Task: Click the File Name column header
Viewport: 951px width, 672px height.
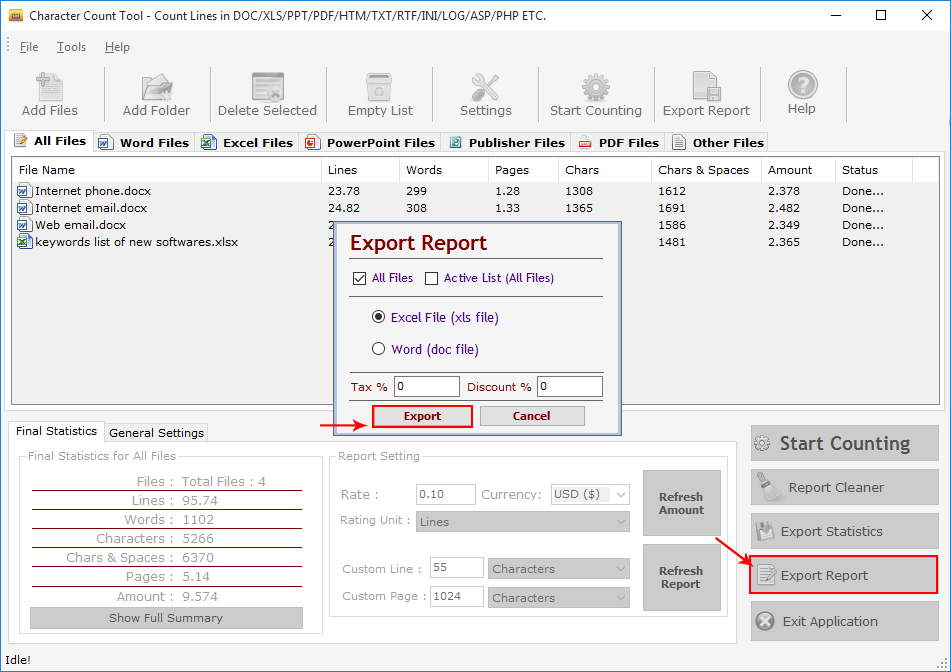Action: coord(166,170)
